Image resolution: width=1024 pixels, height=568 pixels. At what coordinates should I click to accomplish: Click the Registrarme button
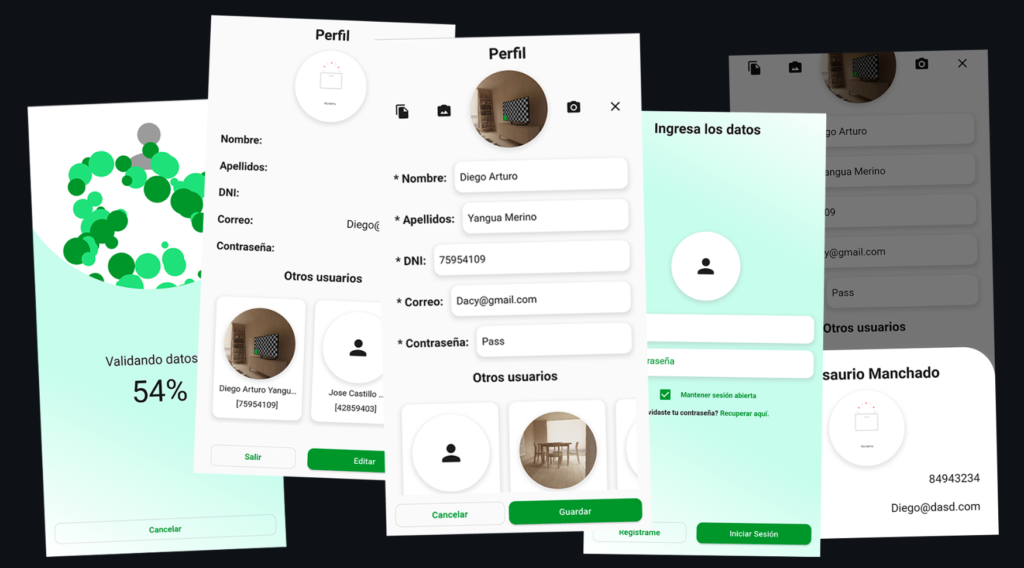[639, 533]
